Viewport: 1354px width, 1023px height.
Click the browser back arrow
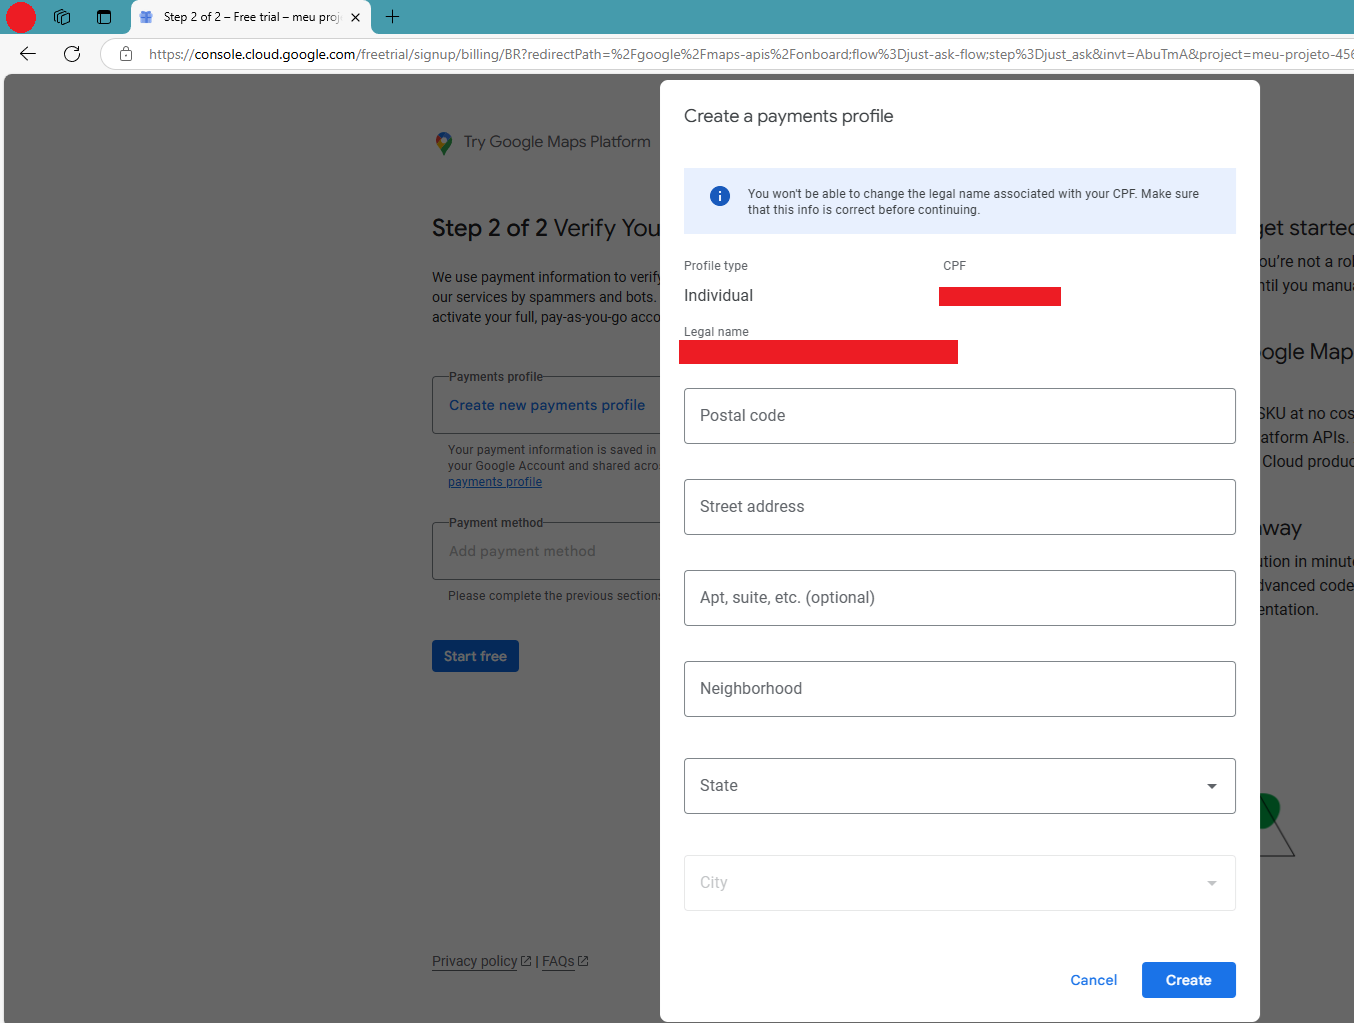pyautogui.click(x=27, y=54)
